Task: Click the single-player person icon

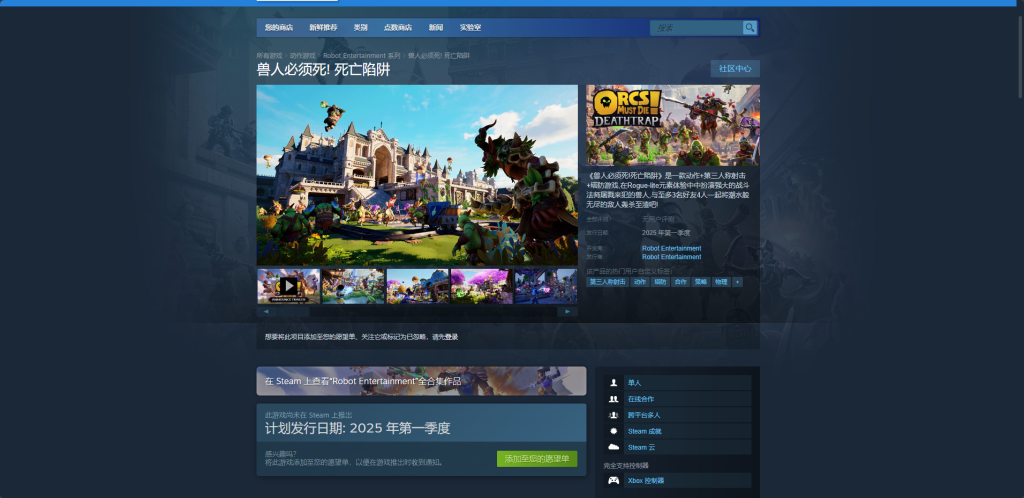Action: [613, 383]
